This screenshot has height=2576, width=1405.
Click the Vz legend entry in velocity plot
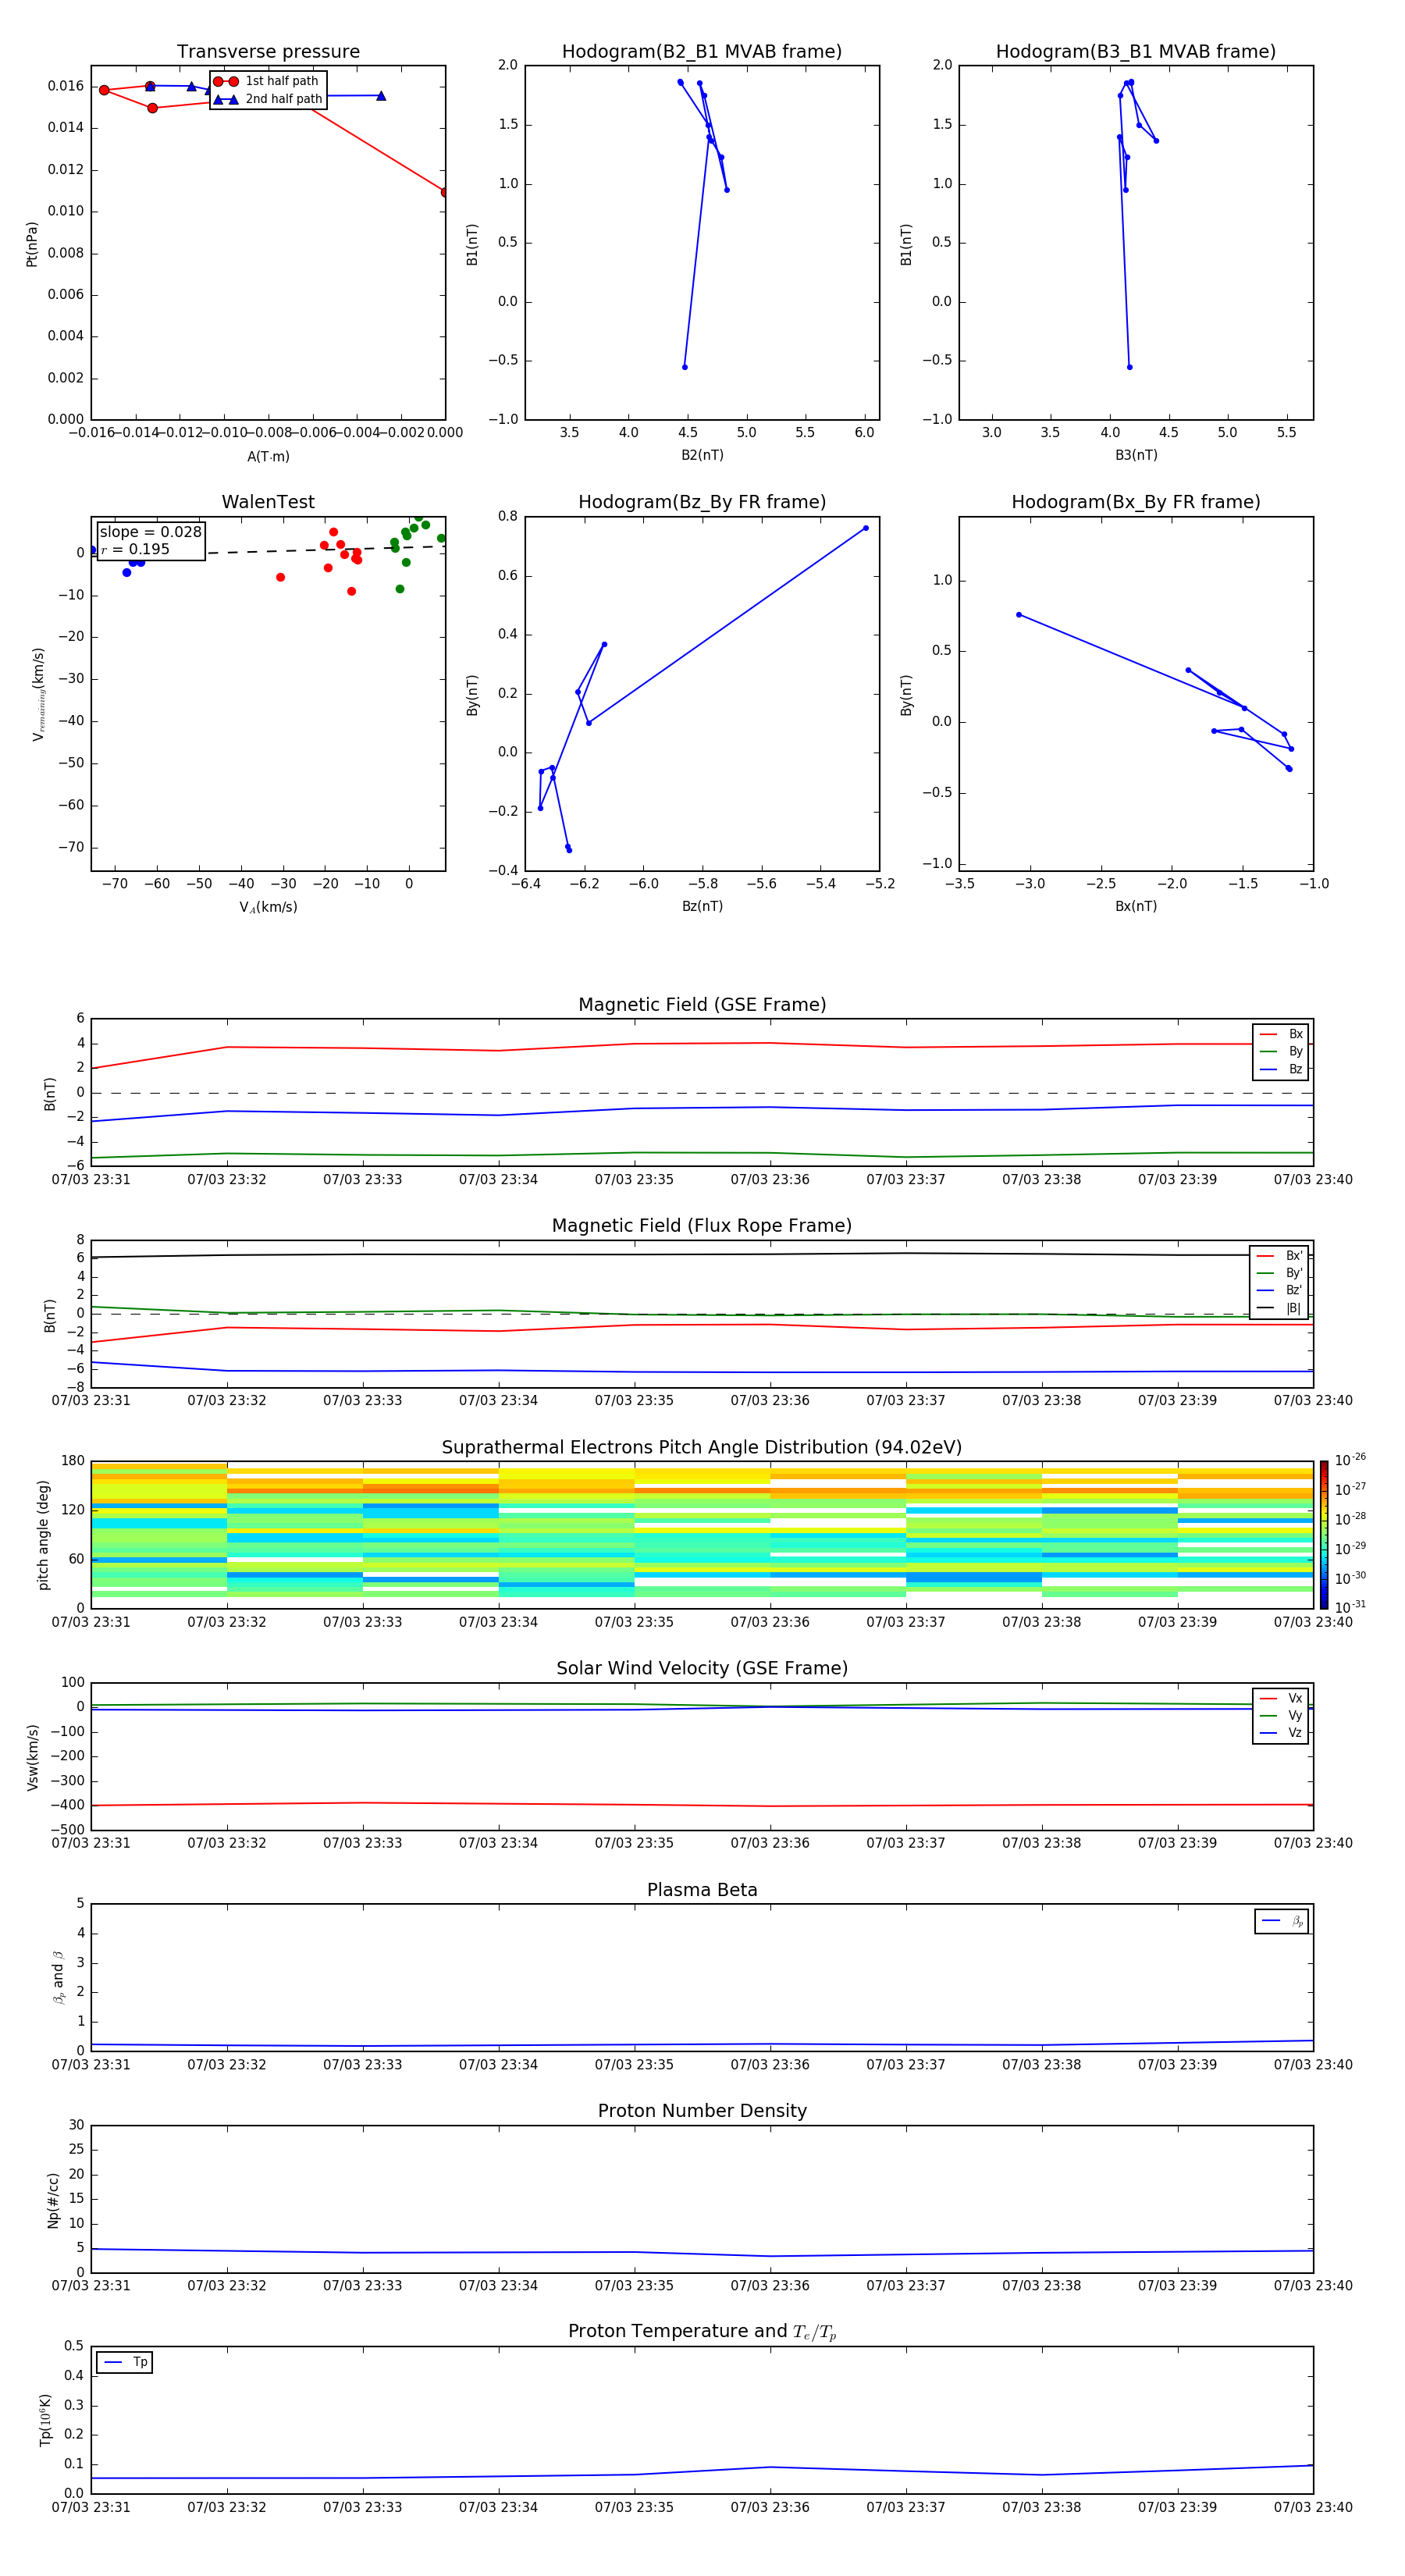tap(1281, 1733)
